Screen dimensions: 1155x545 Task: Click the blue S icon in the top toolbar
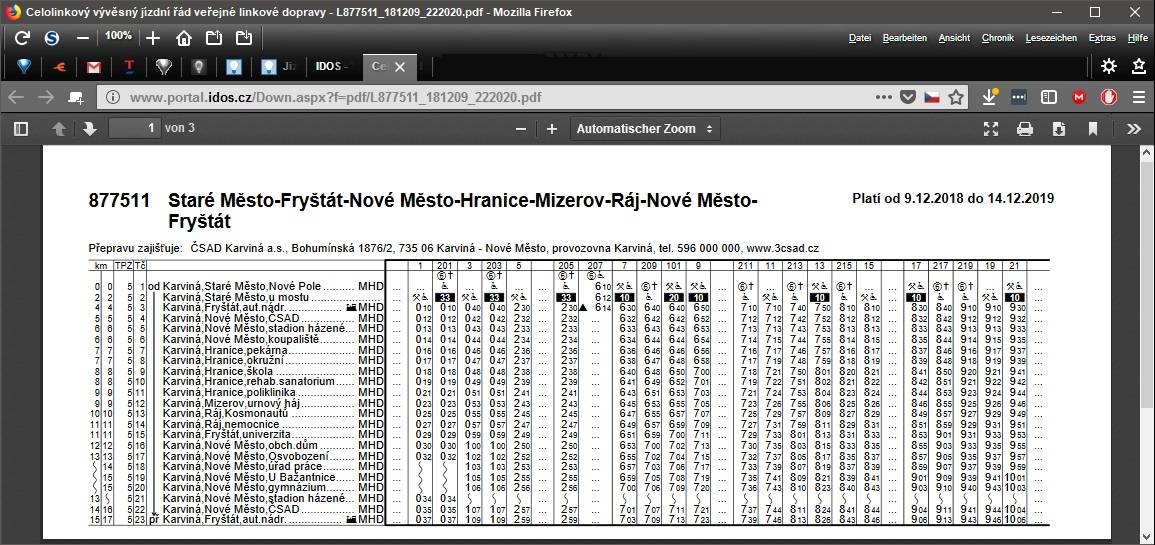pyautogui.click(x=52, y=38)
